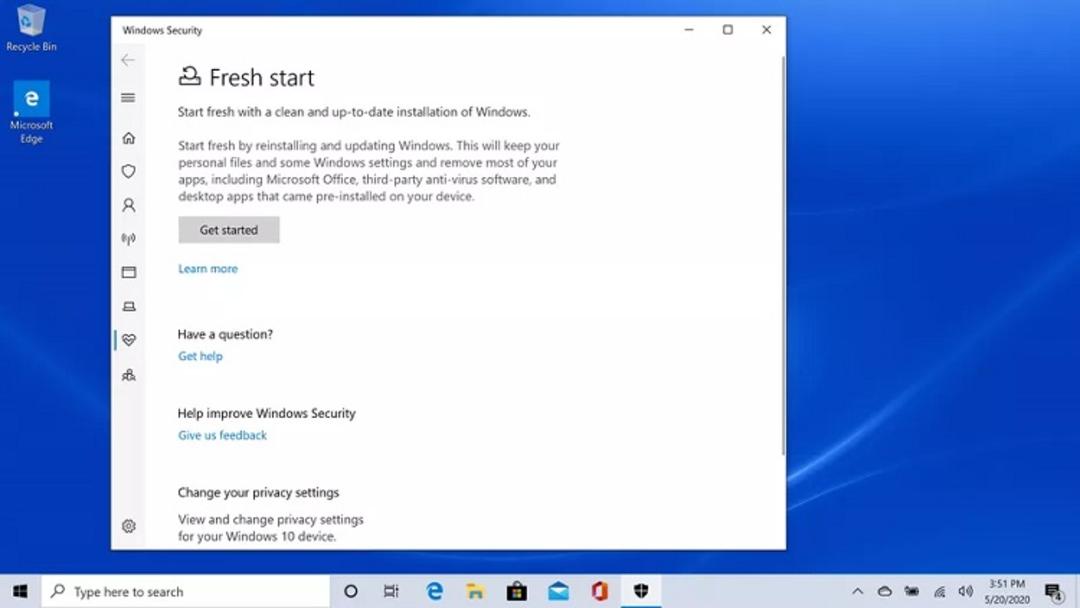Open Virus & threat protection shield icon

[129, 171]
